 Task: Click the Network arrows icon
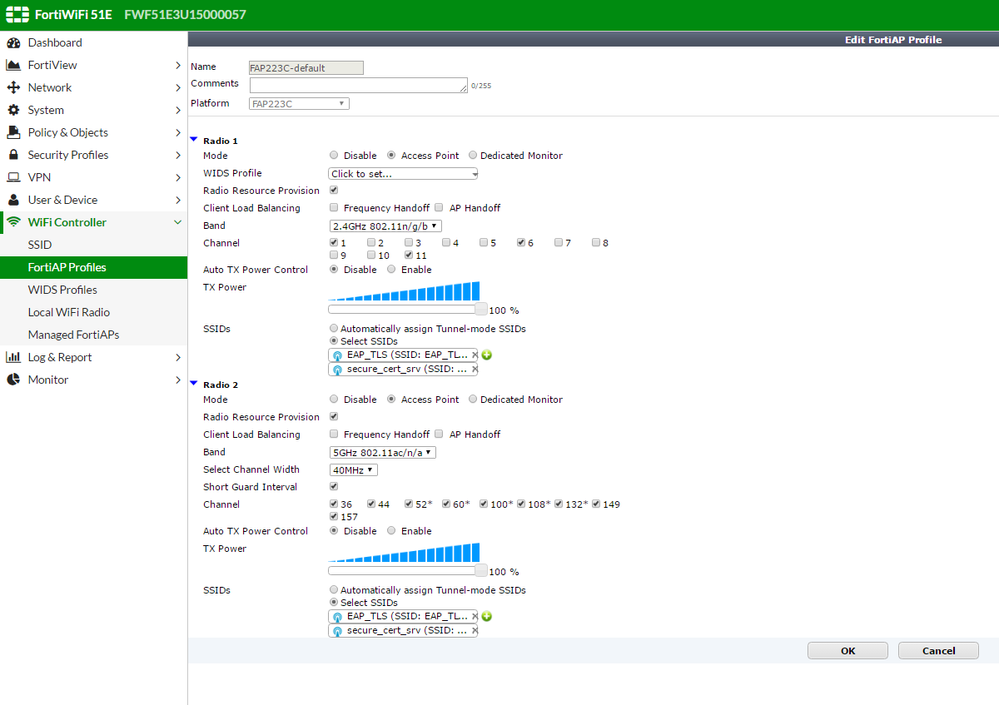[x=13, y=87]
